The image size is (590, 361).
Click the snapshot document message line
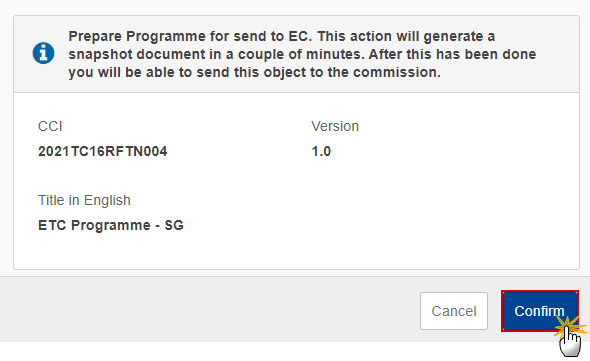(x=302, y=54)
